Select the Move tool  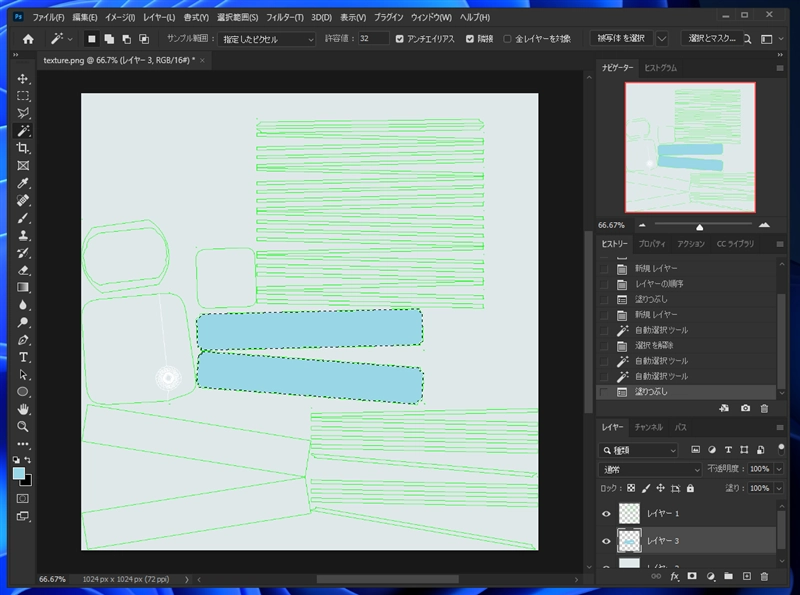coord(23,79)
